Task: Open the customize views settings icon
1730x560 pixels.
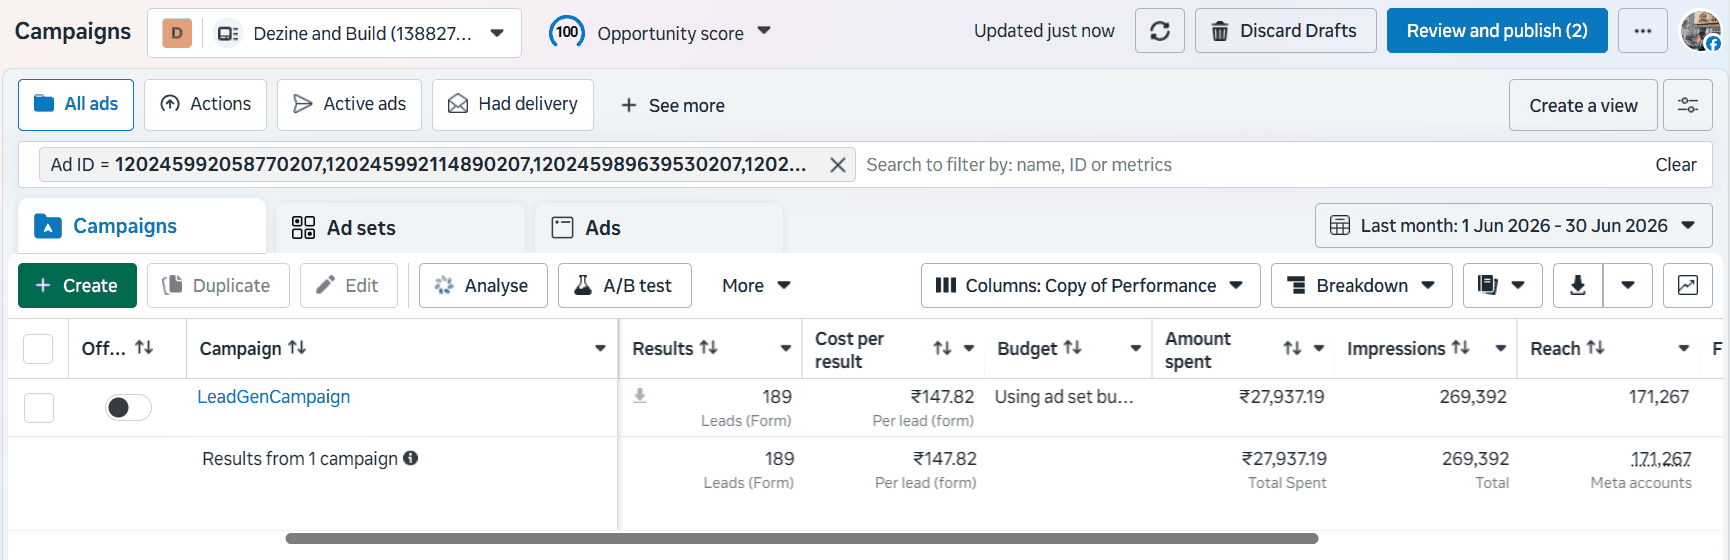Action: (1688, 105)
